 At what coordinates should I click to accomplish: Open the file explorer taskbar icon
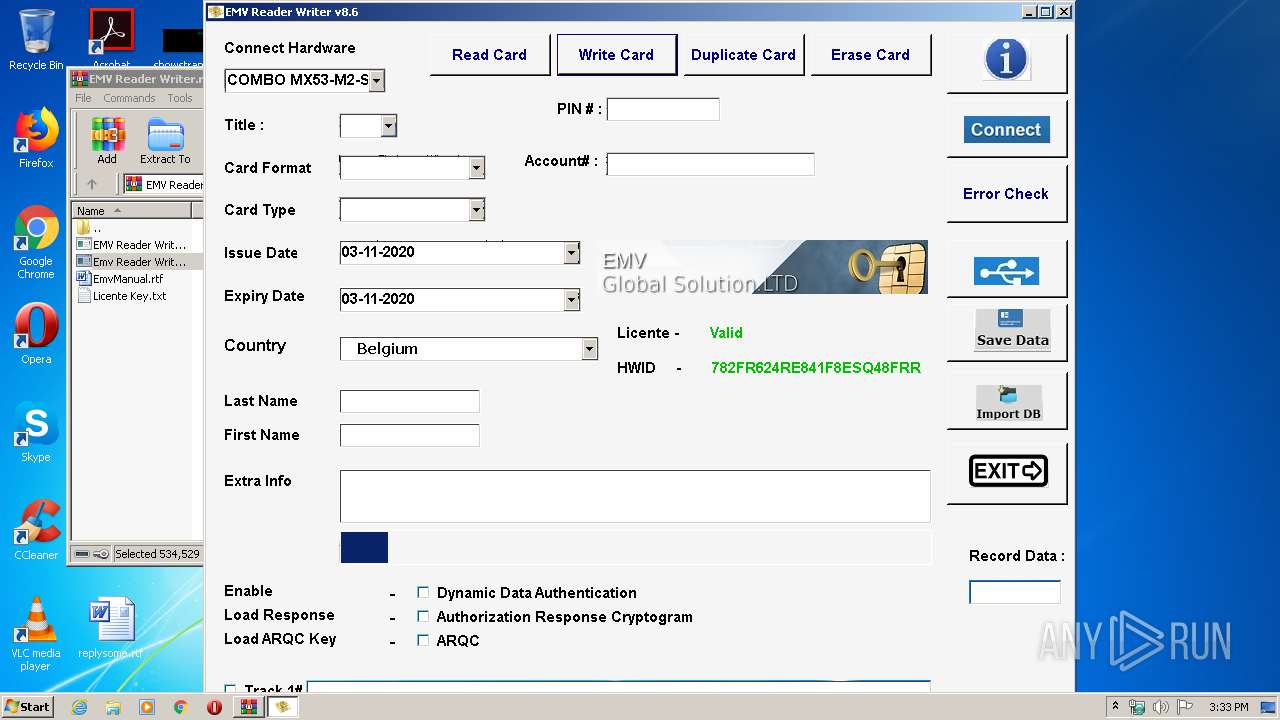[113, 707]
